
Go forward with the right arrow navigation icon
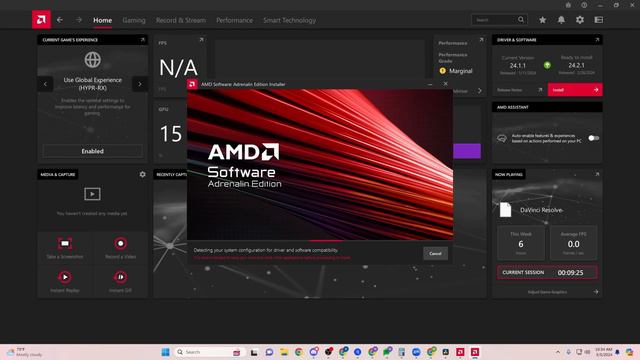click(x=79, y=20)
